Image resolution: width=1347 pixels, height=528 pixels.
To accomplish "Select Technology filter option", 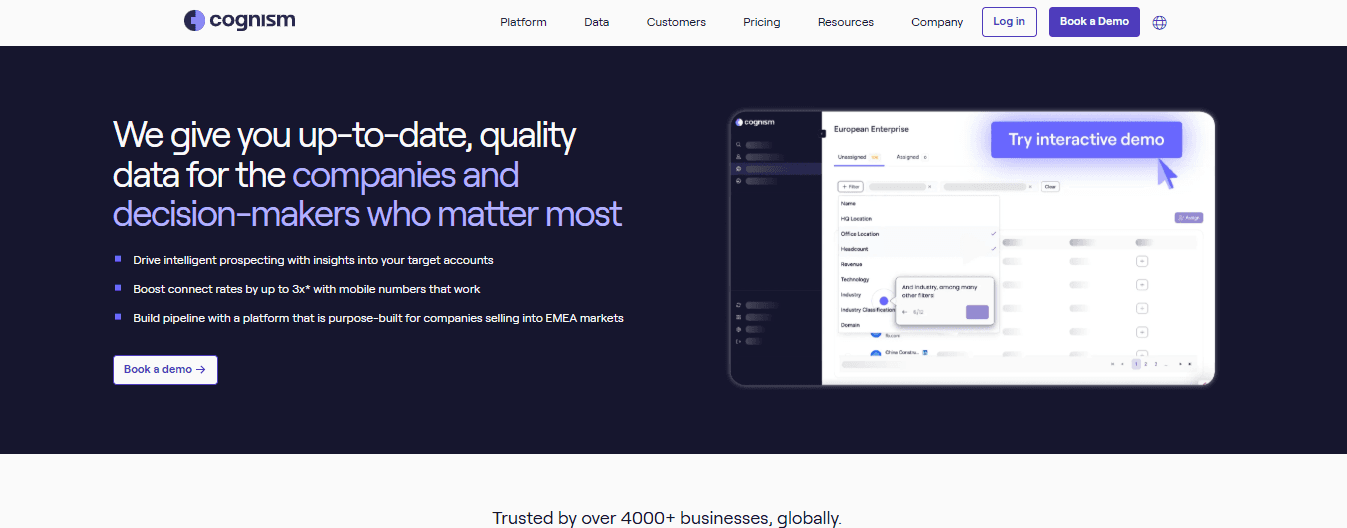I will (x=919, y=279).
